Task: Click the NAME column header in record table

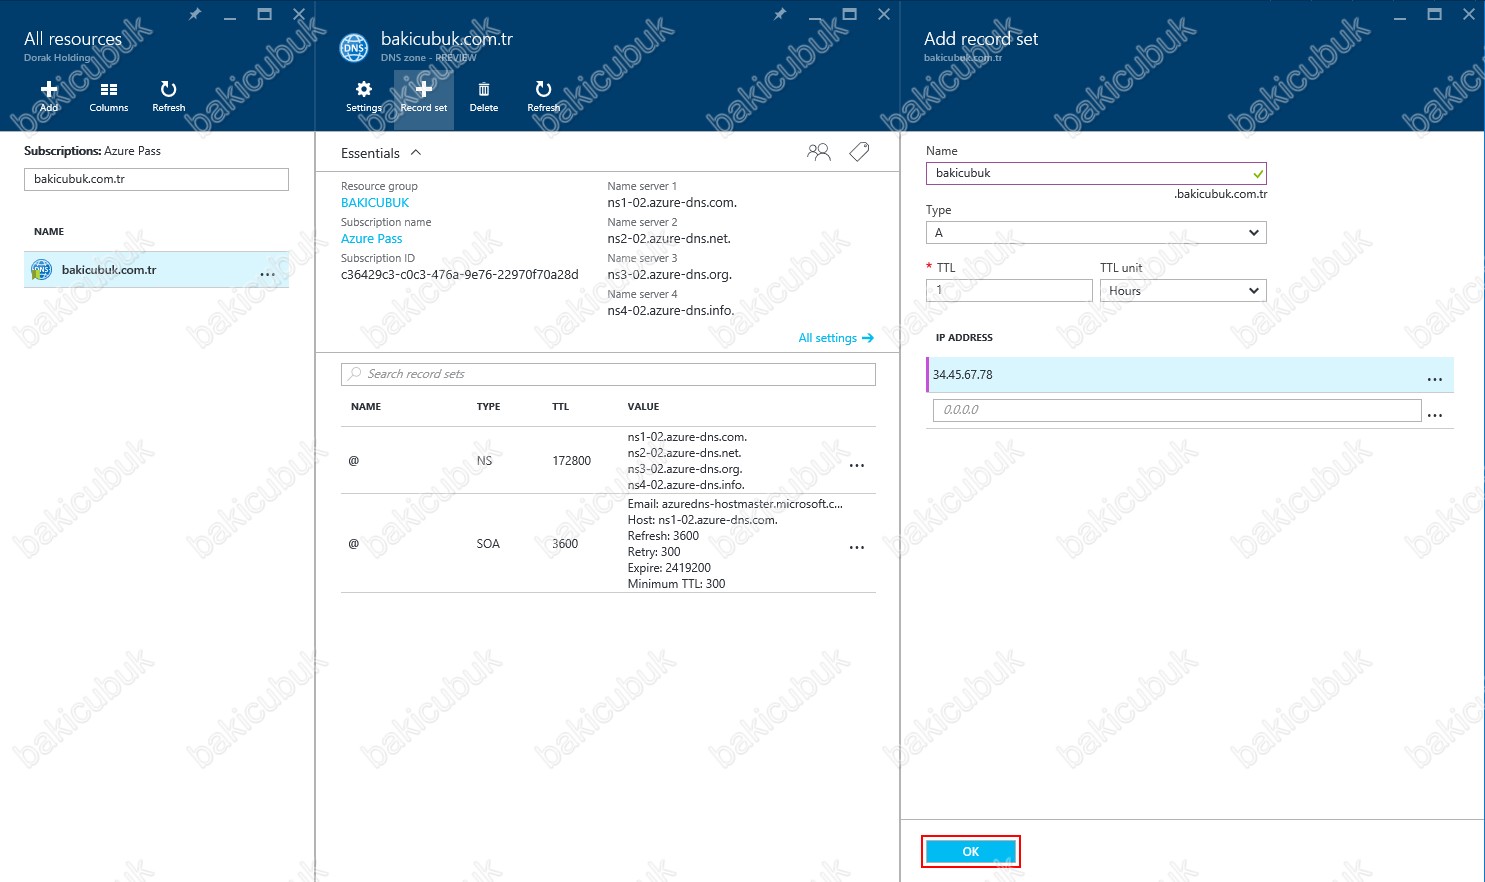Action: pos(366,407)
